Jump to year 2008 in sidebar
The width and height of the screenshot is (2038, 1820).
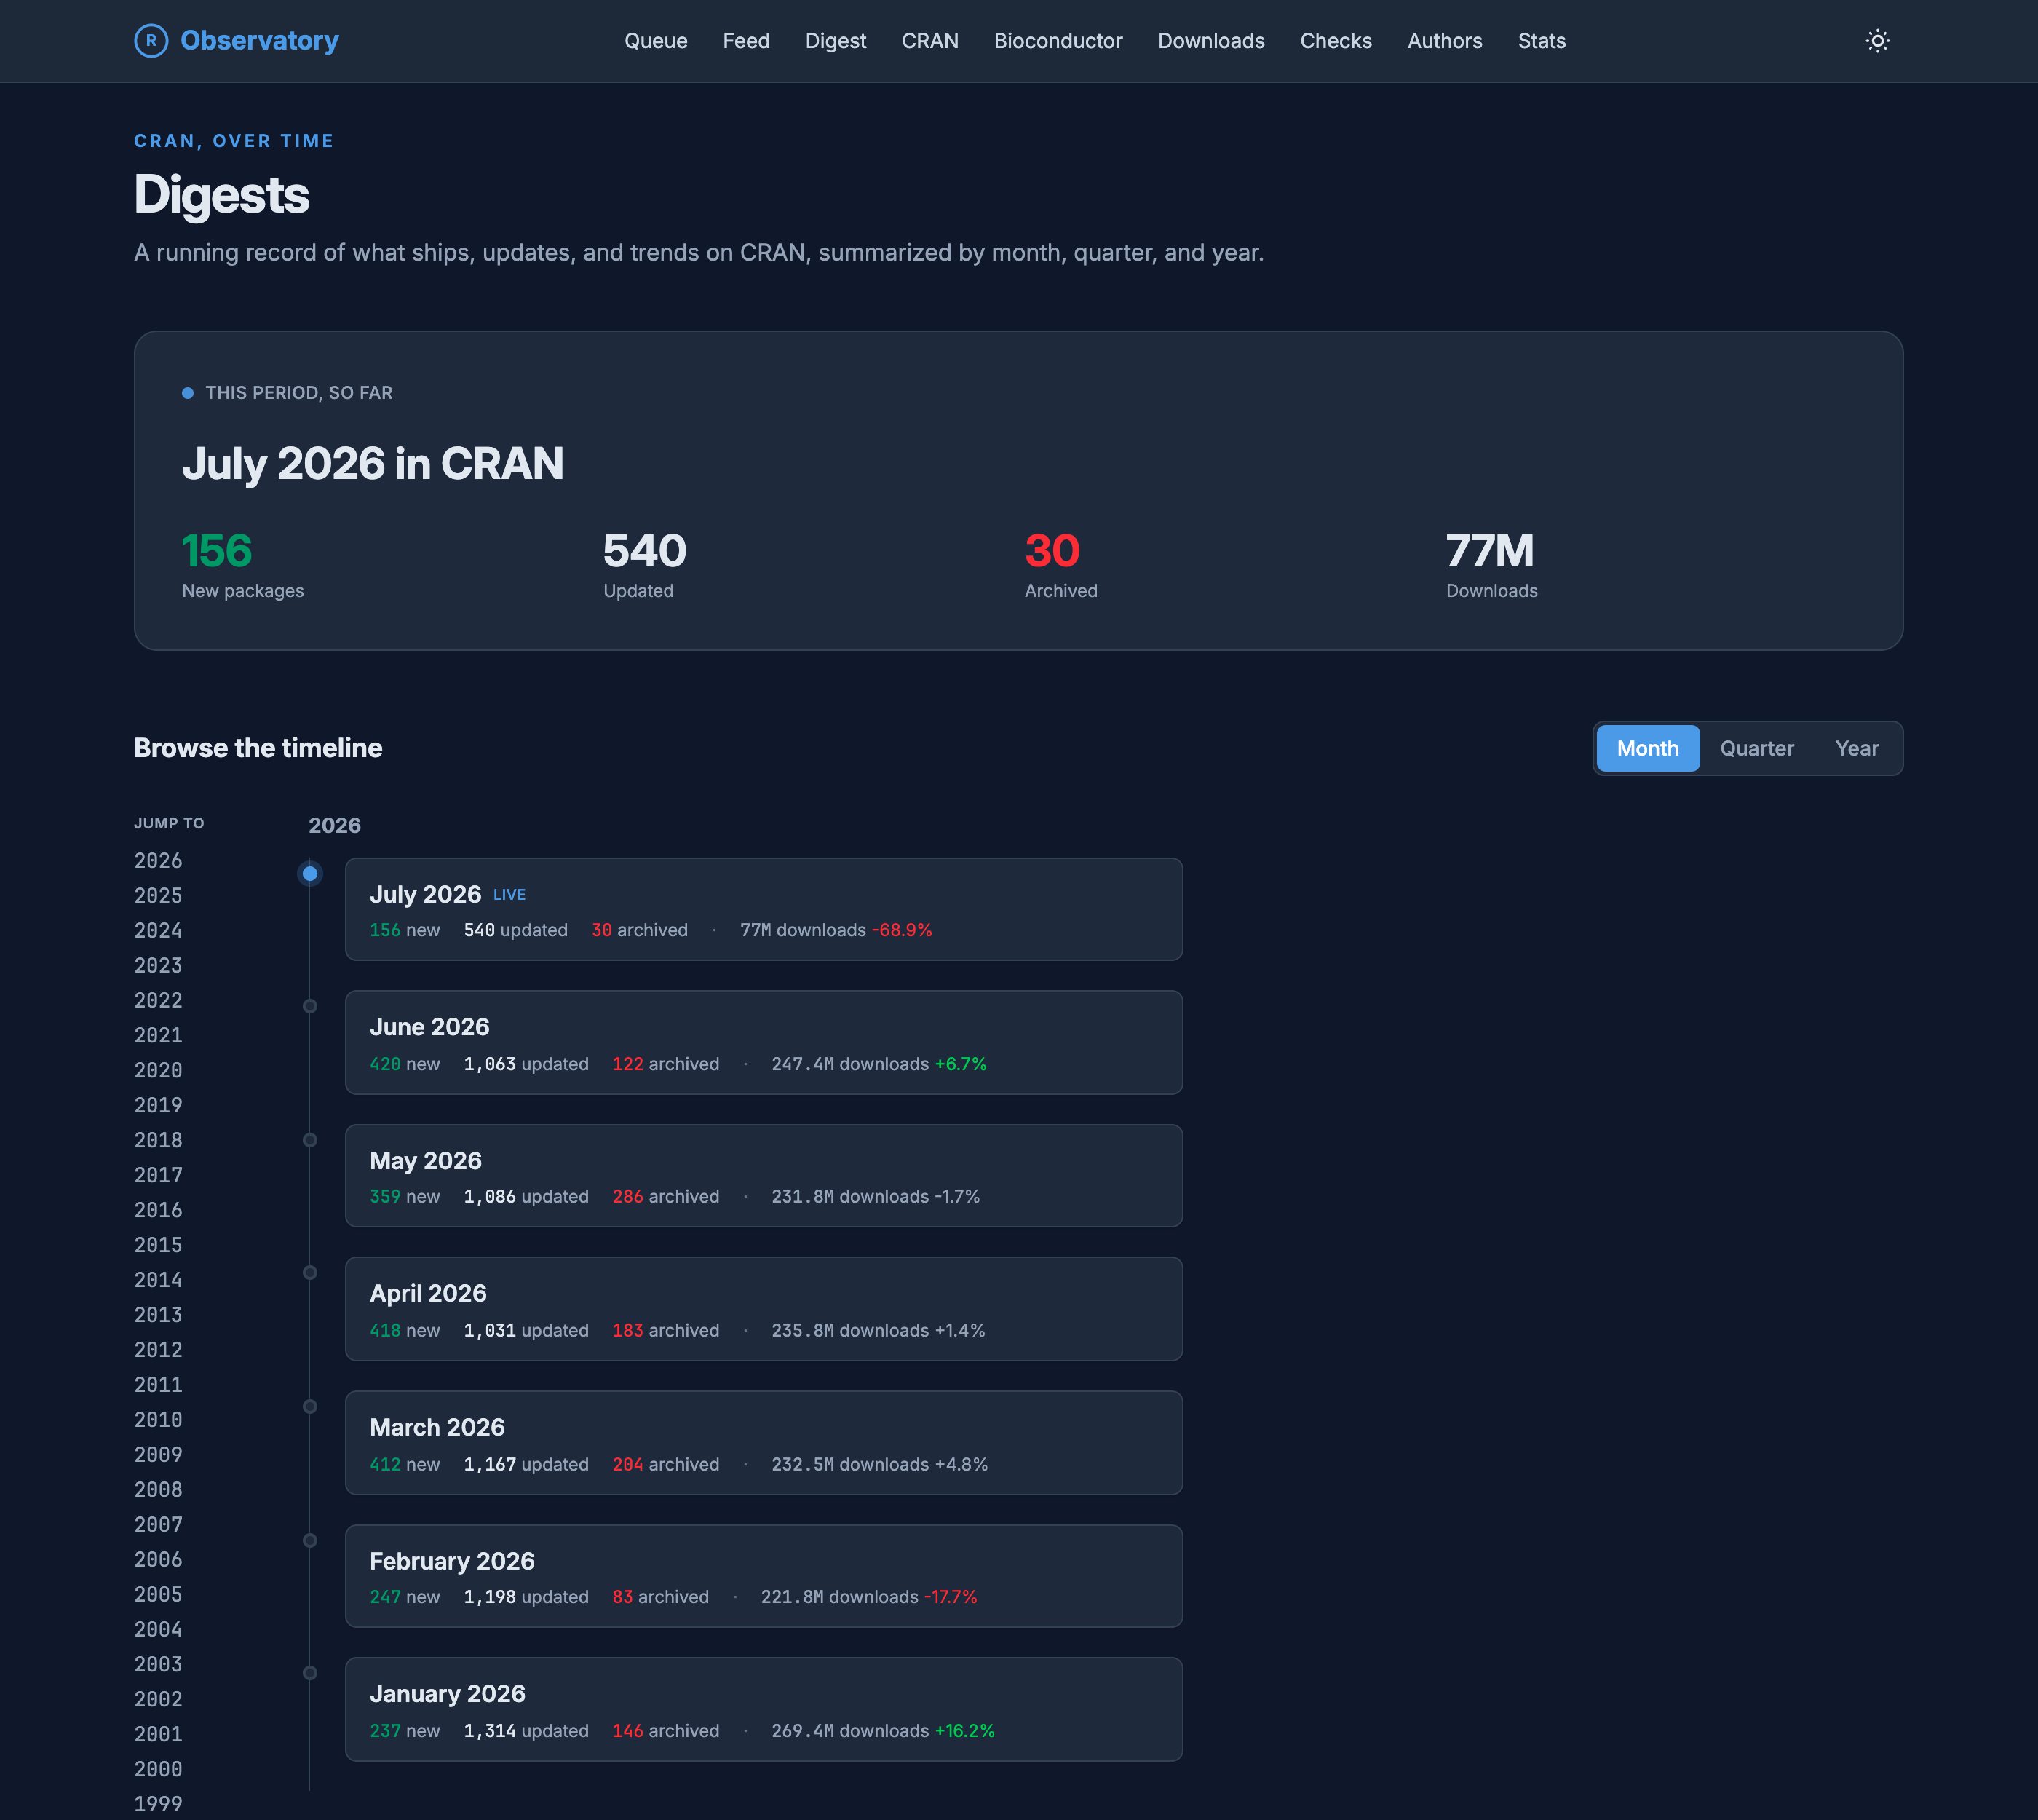point(158,1491)
